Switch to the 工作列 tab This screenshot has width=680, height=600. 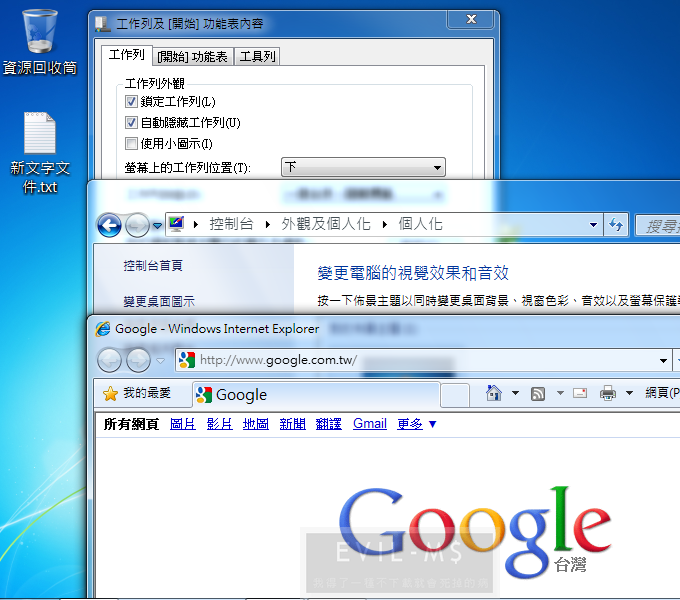point(127,55)
